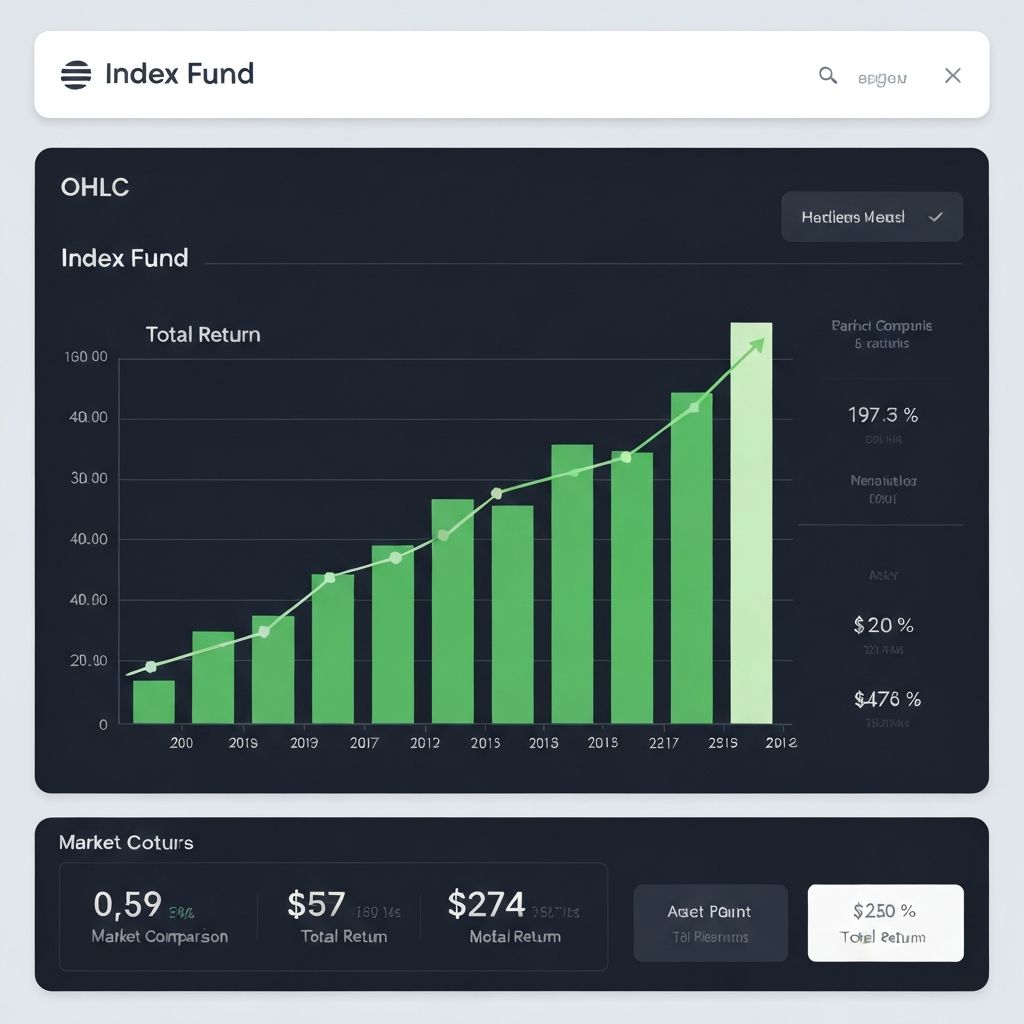Image resolution: width=1024 pixels, height=1024 pixels.
Task: Click the 197.3 % statistic on the right panel
Action: point(884,415)
